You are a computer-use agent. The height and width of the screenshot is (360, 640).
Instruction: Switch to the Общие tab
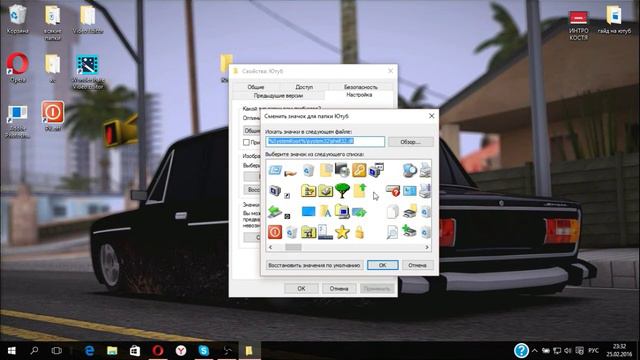click(x=256, y=87)
